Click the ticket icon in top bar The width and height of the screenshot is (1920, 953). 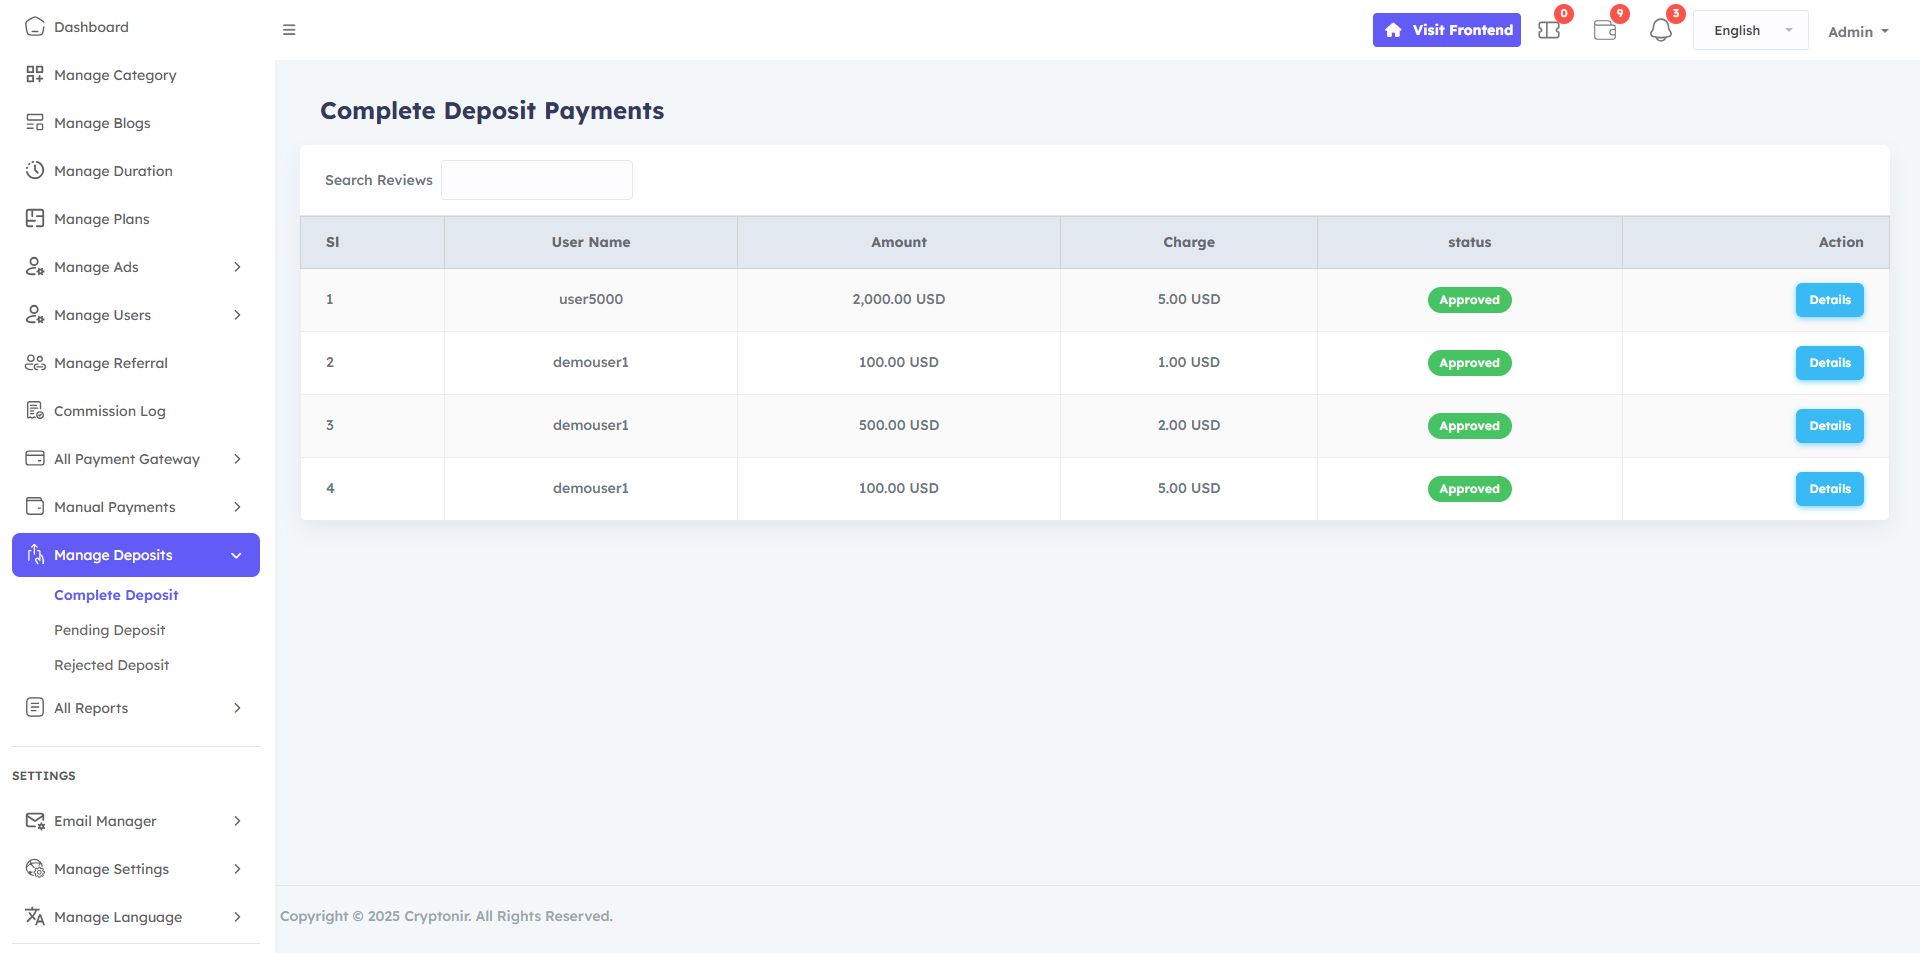[1549, 31]
